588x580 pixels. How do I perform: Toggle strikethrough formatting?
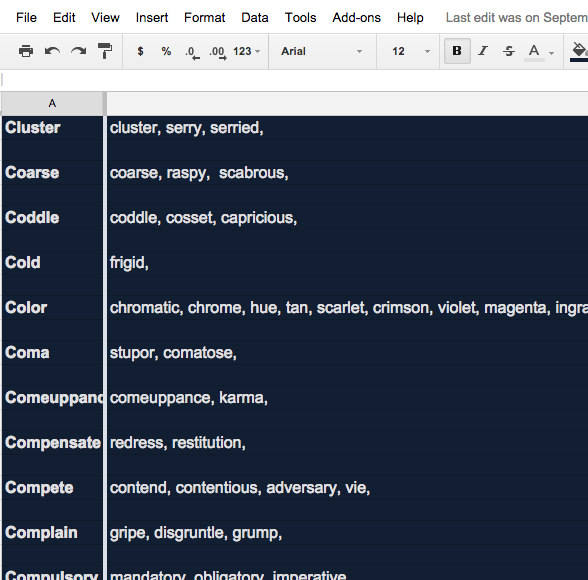(509, 51)
